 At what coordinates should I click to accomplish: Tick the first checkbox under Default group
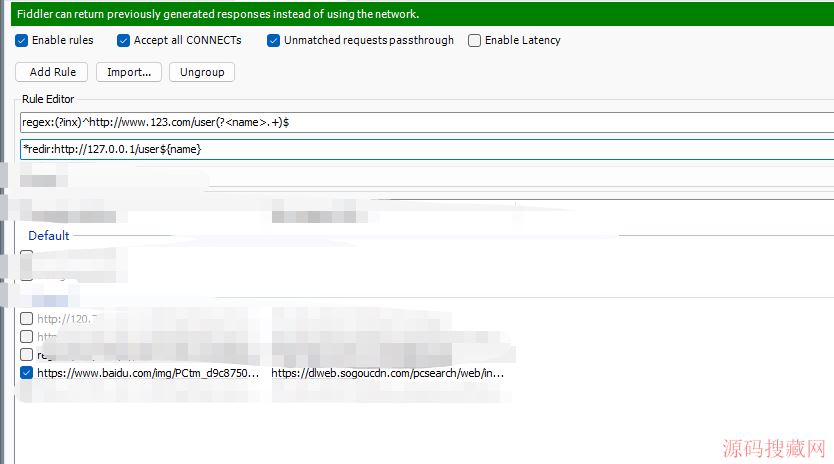click(27, 257)
